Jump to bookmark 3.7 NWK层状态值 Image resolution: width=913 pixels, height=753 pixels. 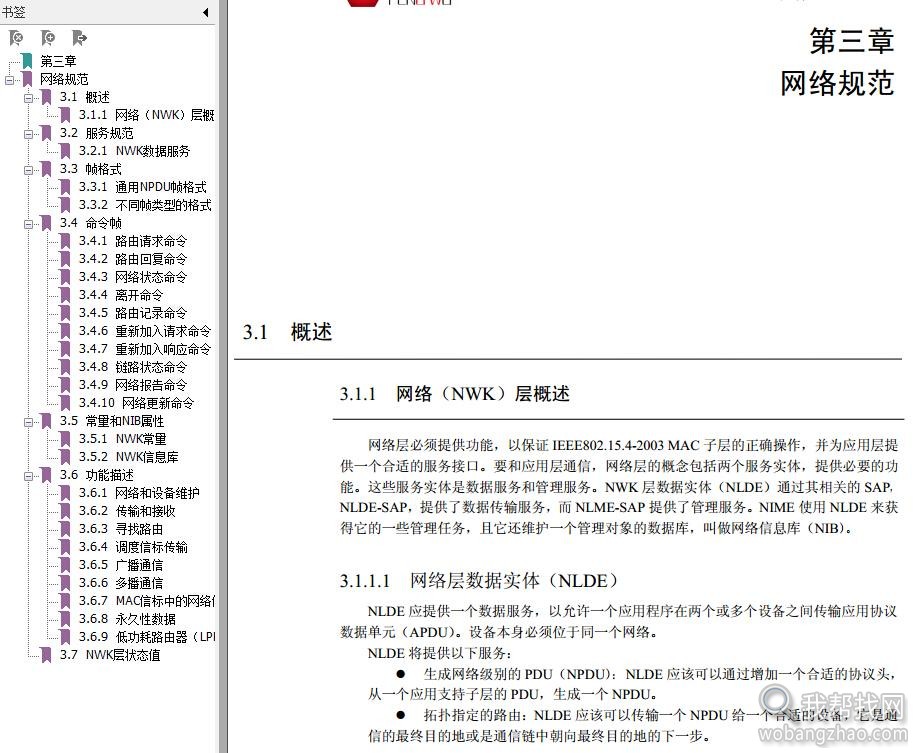(109, 655)
